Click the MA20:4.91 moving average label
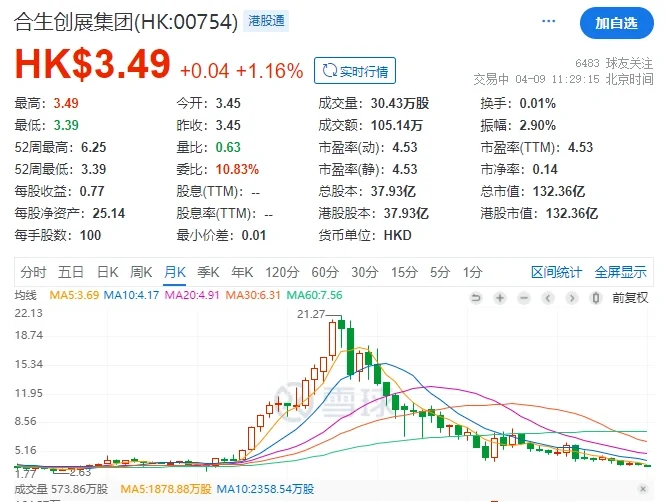 pyautogui.click(x=192, y=295)
